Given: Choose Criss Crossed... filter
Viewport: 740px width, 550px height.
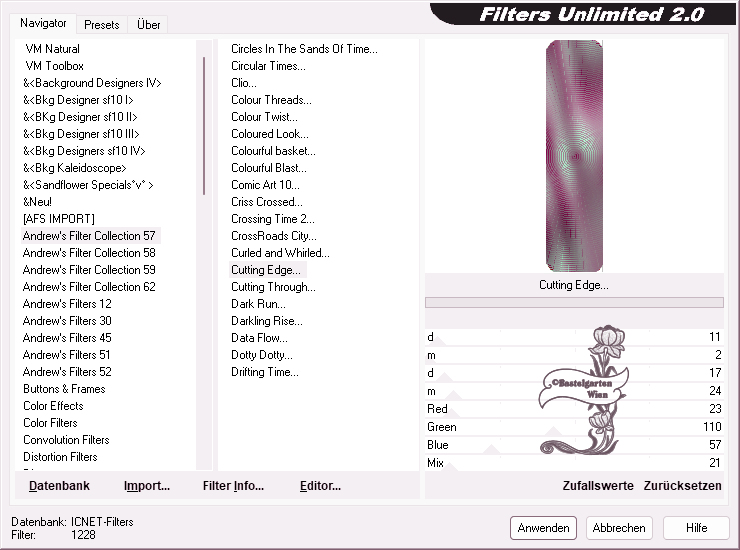Looking at the screenshot, I should [x=267, y=202].
